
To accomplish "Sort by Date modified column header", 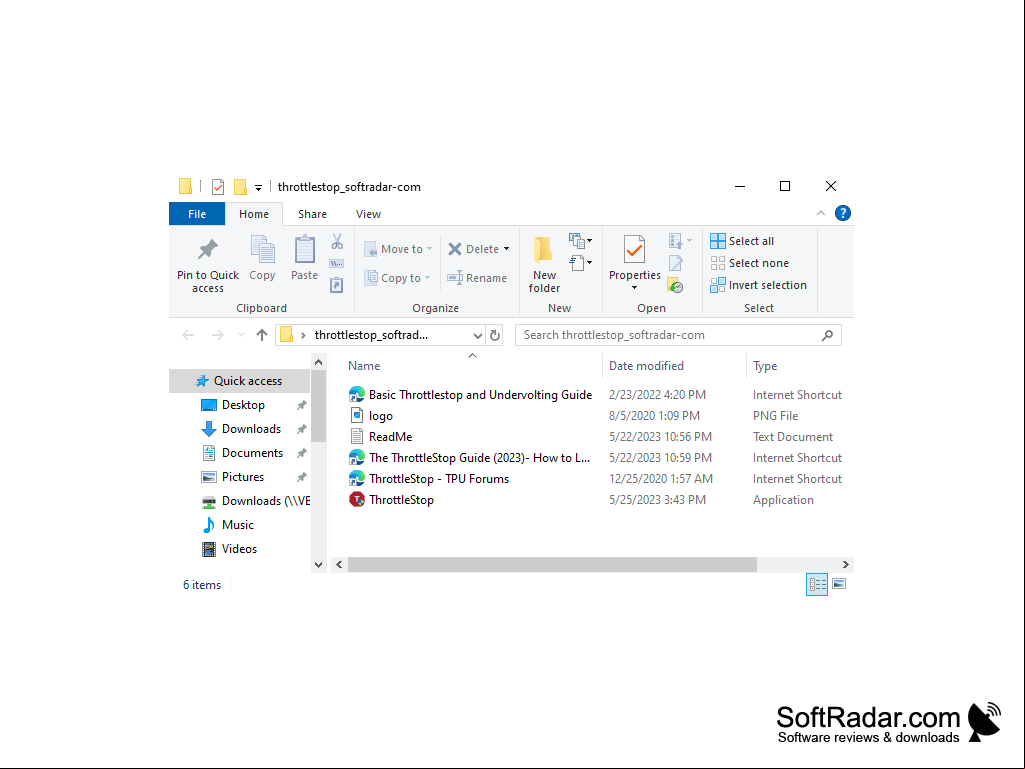I will point(646,366).
